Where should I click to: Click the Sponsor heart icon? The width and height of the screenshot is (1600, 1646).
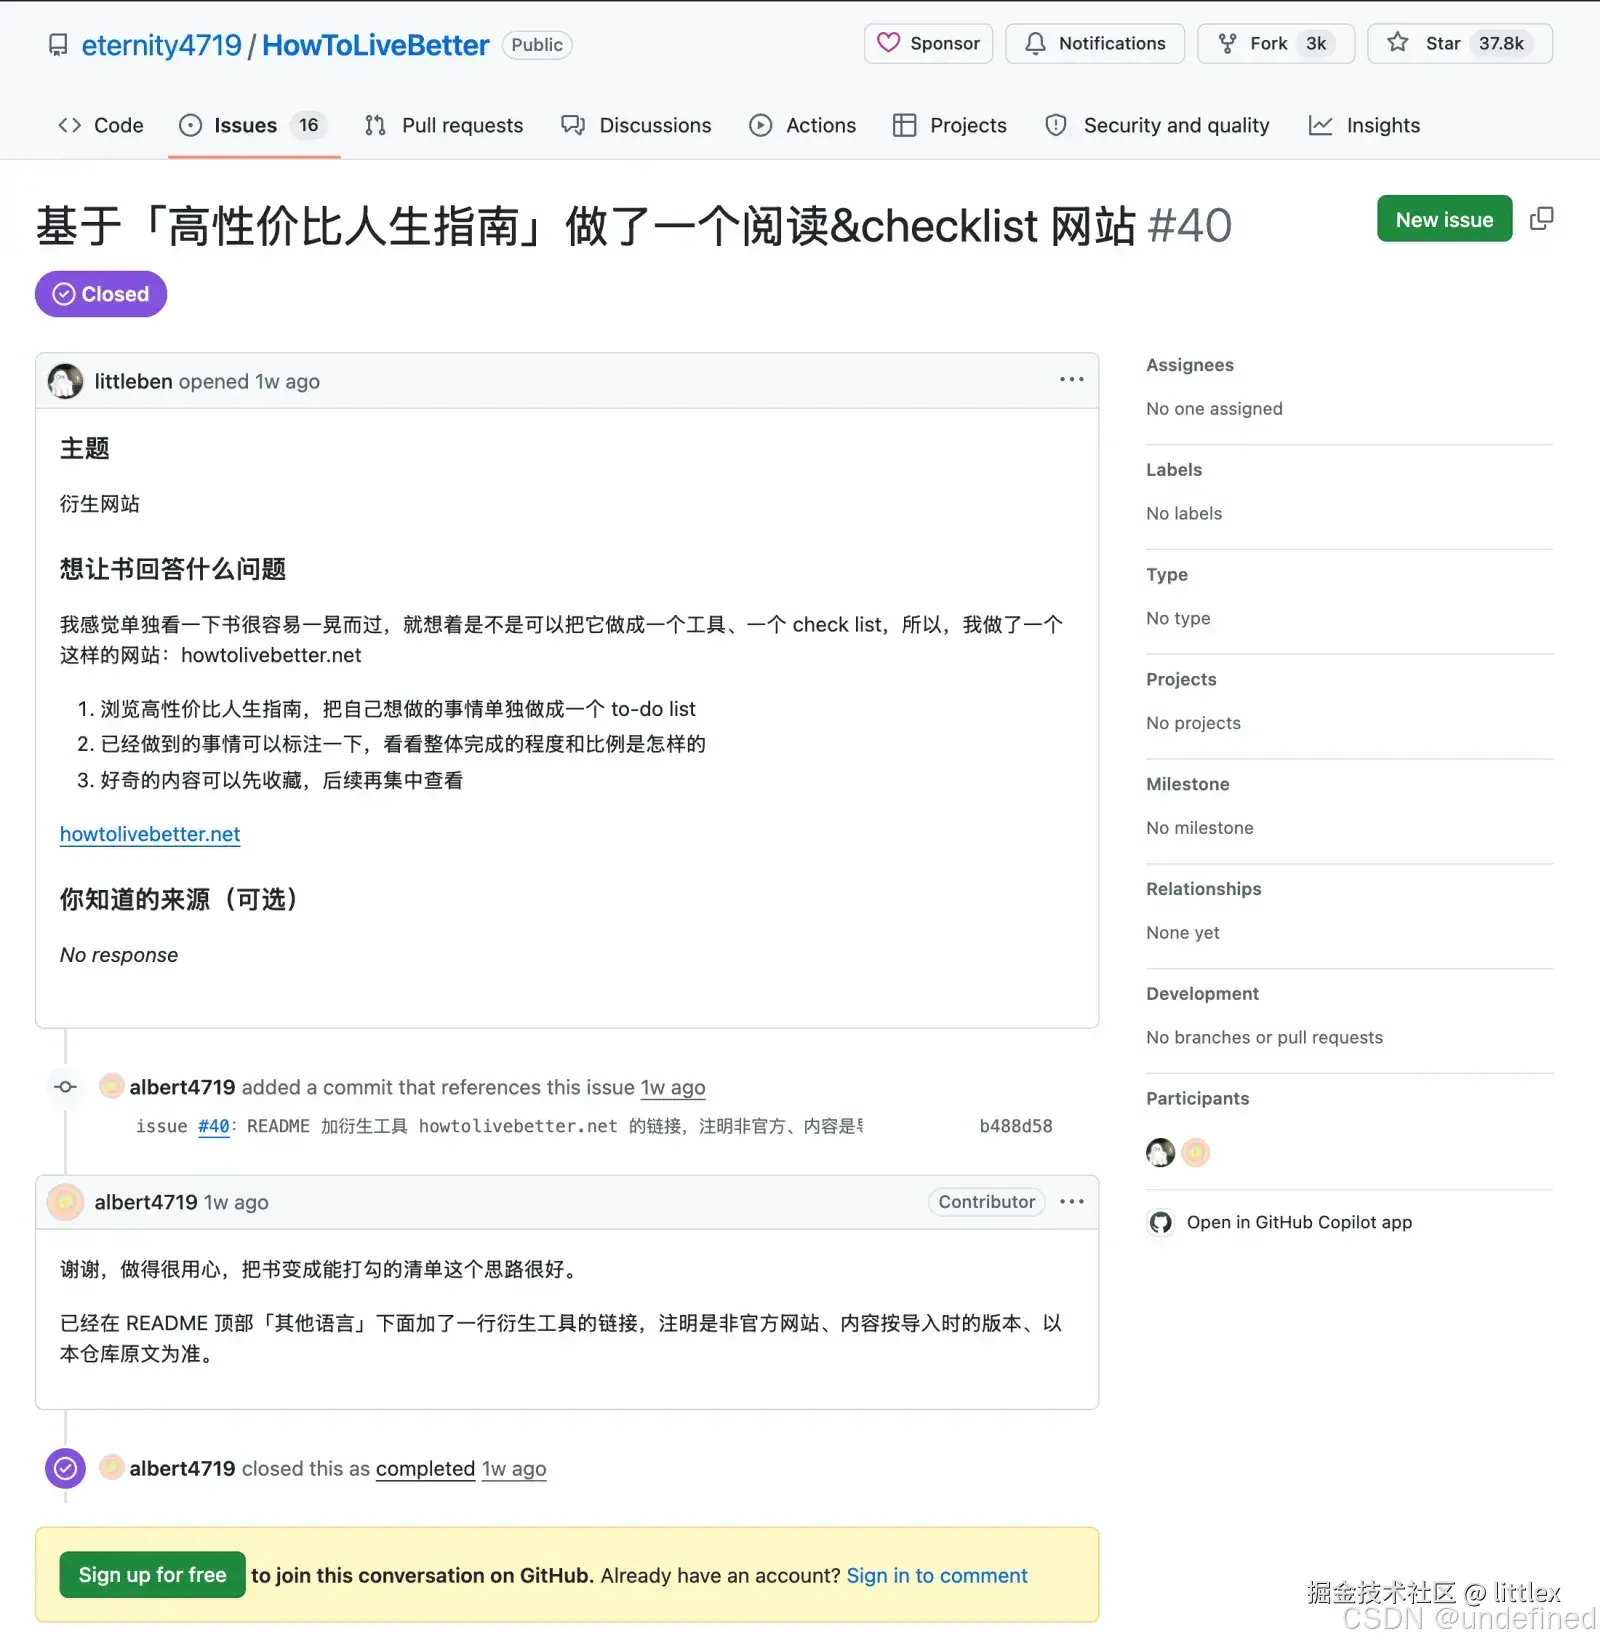point(888,43)
